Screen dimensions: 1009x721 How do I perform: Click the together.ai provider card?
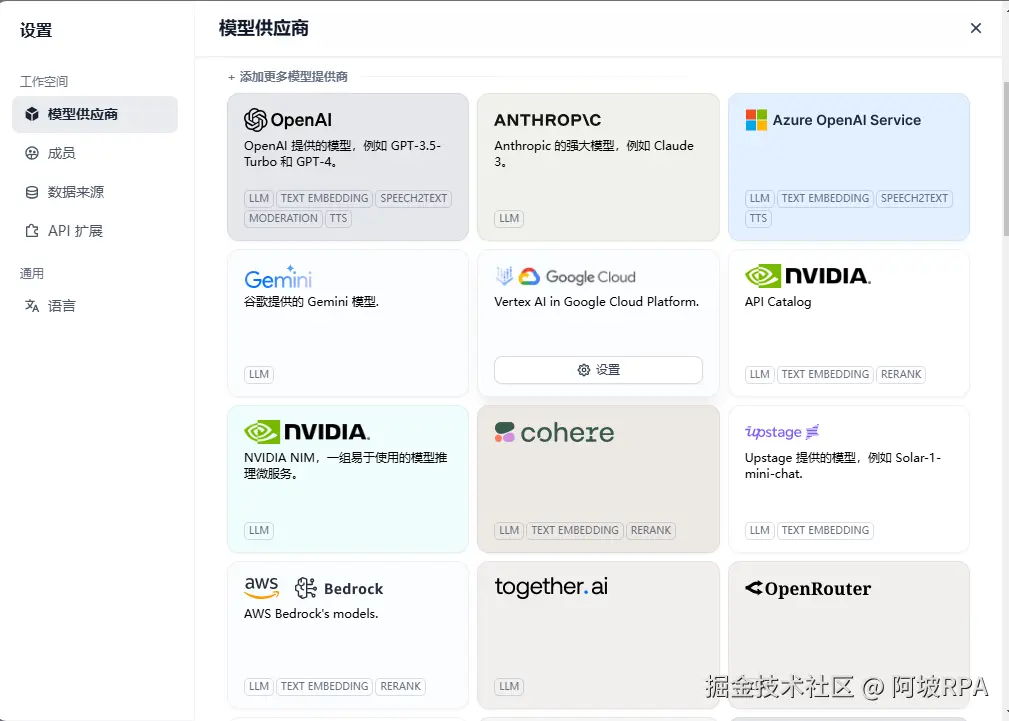(598, 635)
